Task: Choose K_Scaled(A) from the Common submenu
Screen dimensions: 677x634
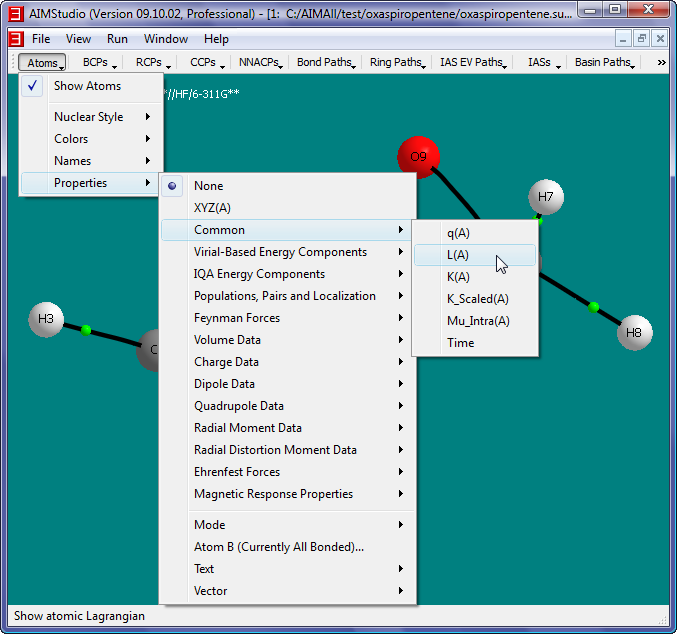Action: click(477, 299)
